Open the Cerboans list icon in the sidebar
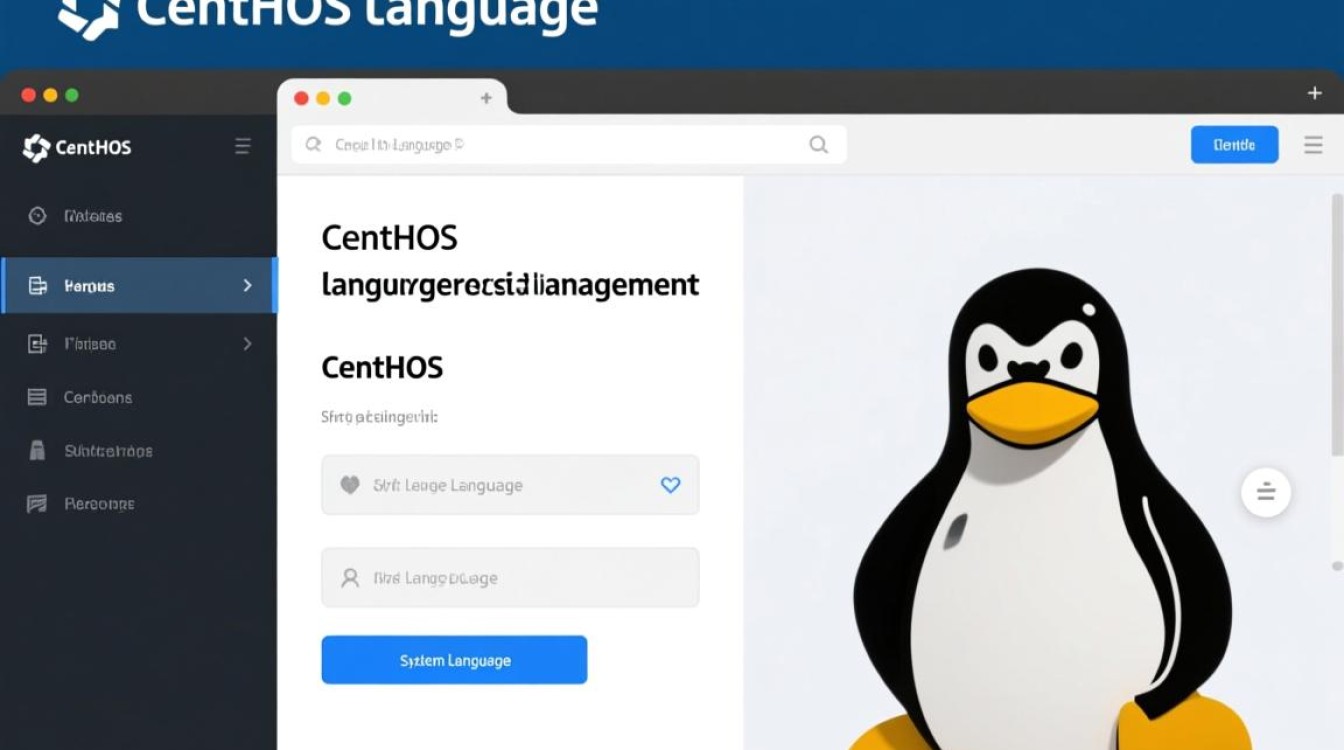This screenshot has width=1344, height=750. (x=38, y=397)
